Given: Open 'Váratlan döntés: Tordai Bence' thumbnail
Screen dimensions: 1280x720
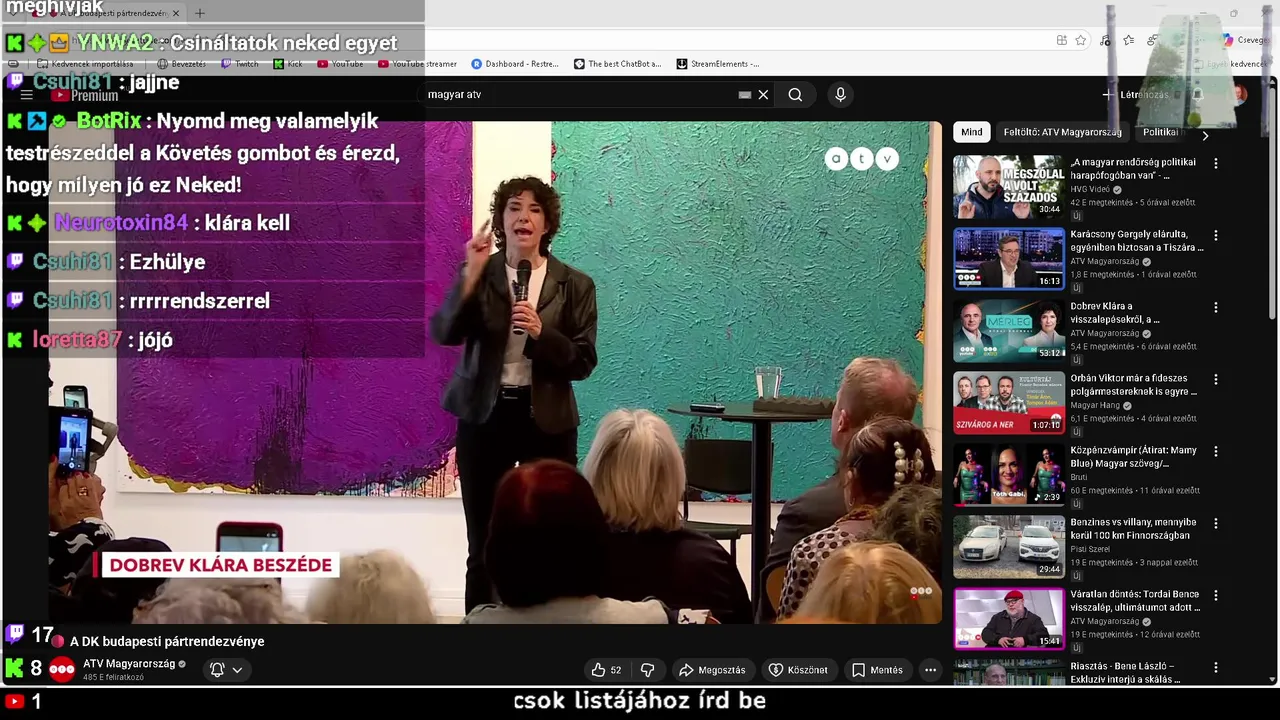Looking at the screenshot, I should [x=1008, y=619].
